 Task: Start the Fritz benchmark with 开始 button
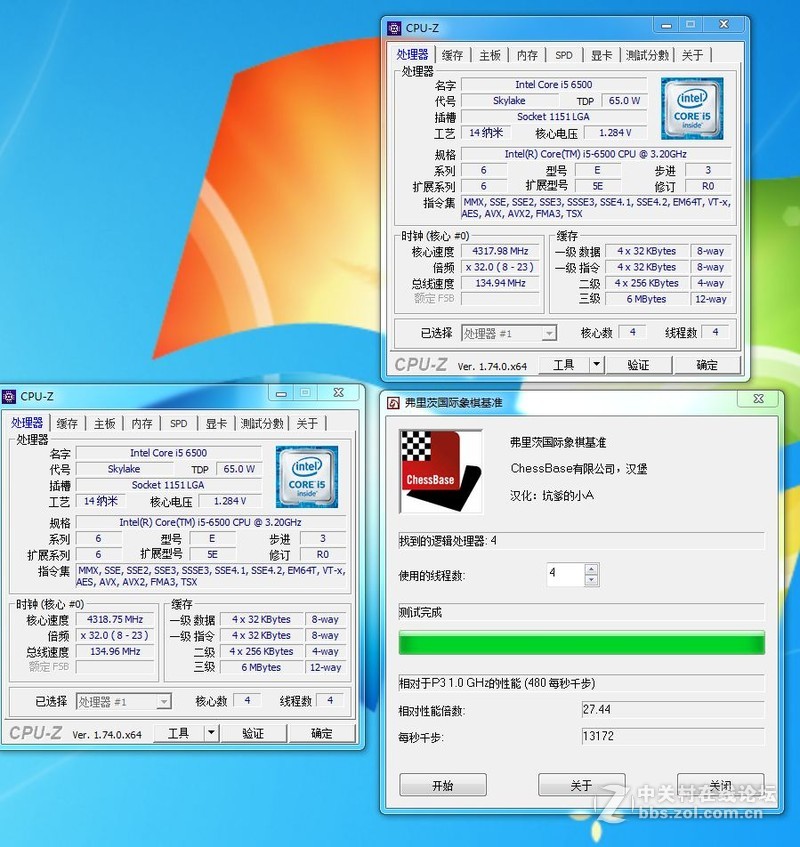point(442,785)
